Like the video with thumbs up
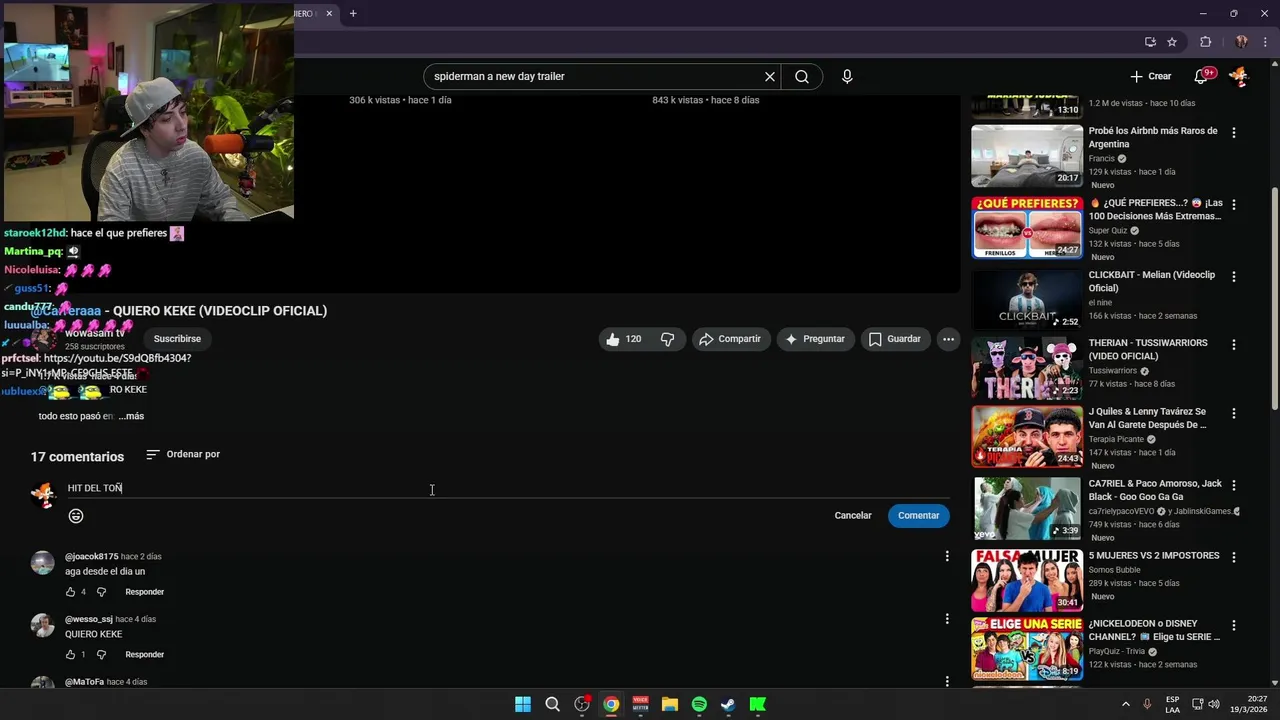1280x720 pixels. (624, 339)
